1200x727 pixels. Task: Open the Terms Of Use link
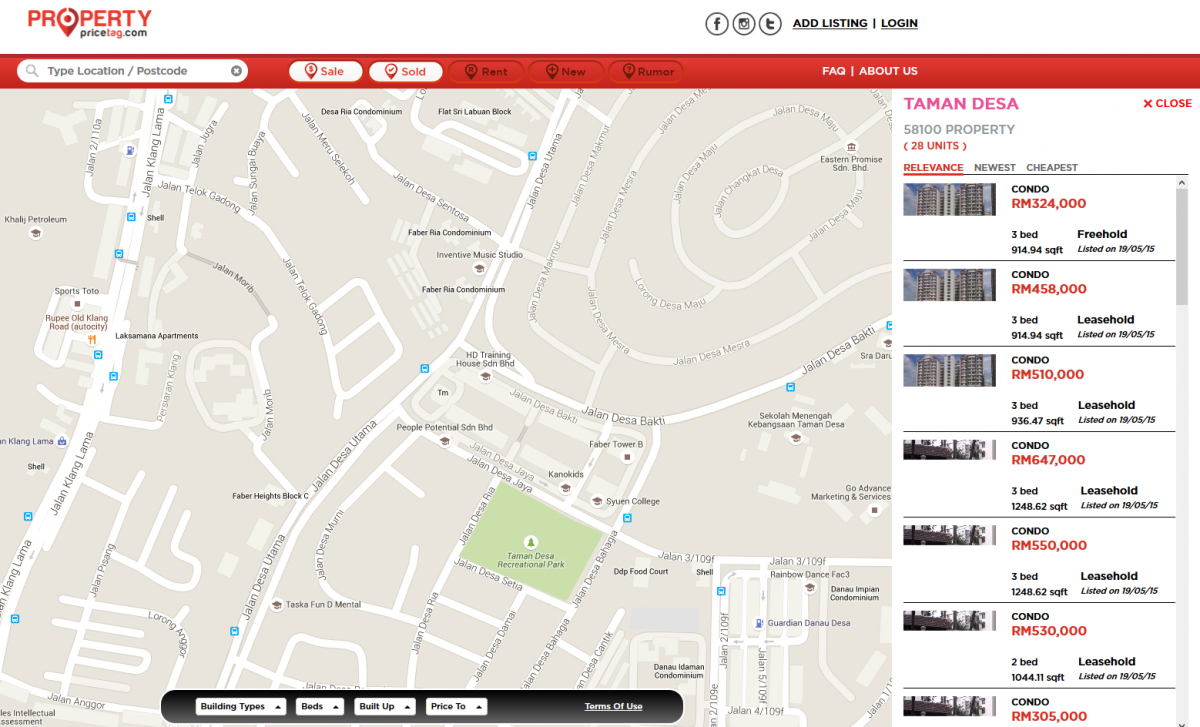coord(614,706)
